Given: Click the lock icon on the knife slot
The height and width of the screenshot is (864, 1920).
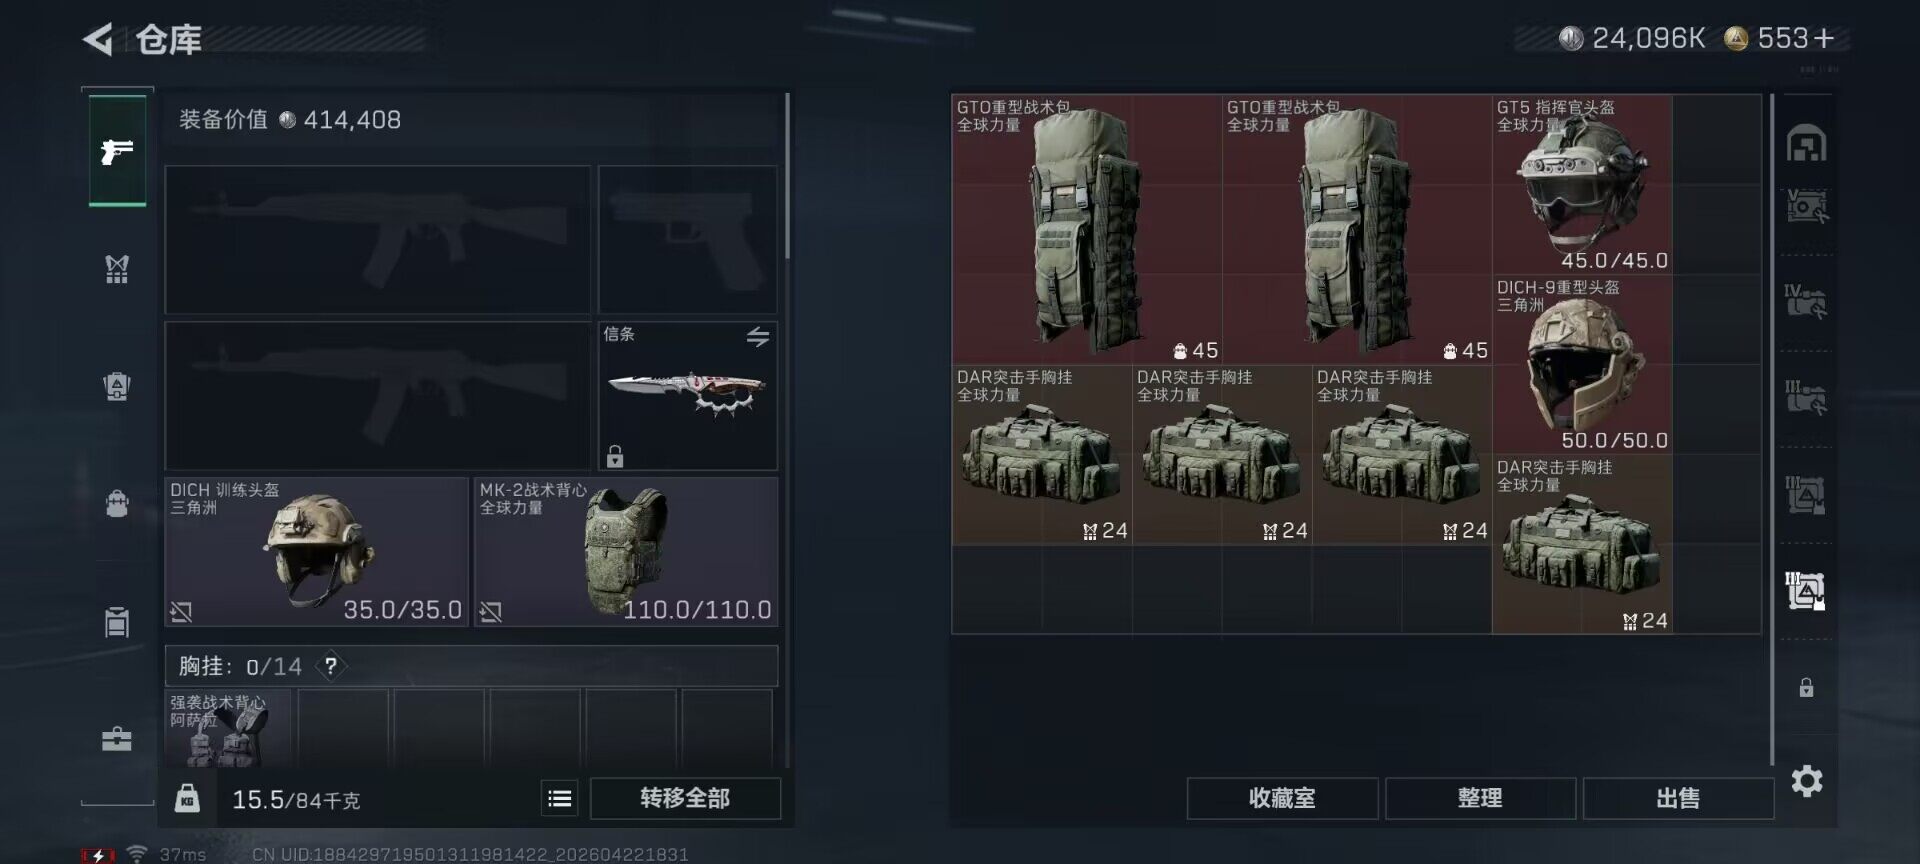Looking at the screenshot, I should [615, 456].
